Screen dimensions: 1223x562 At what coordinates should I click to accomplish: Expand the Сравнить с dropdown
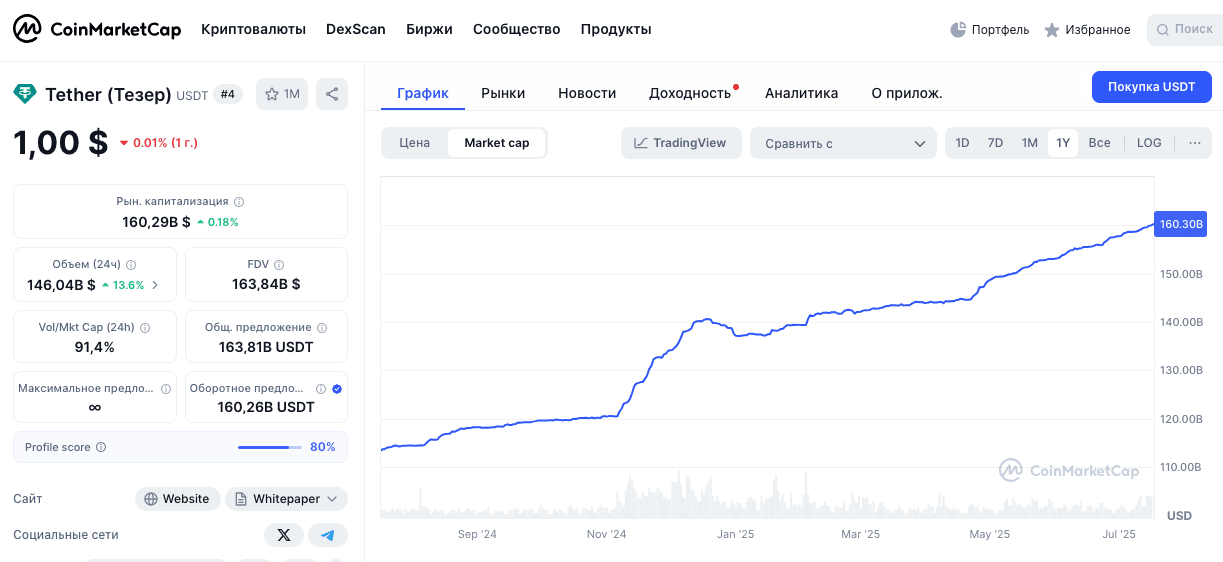coord(843,143)
